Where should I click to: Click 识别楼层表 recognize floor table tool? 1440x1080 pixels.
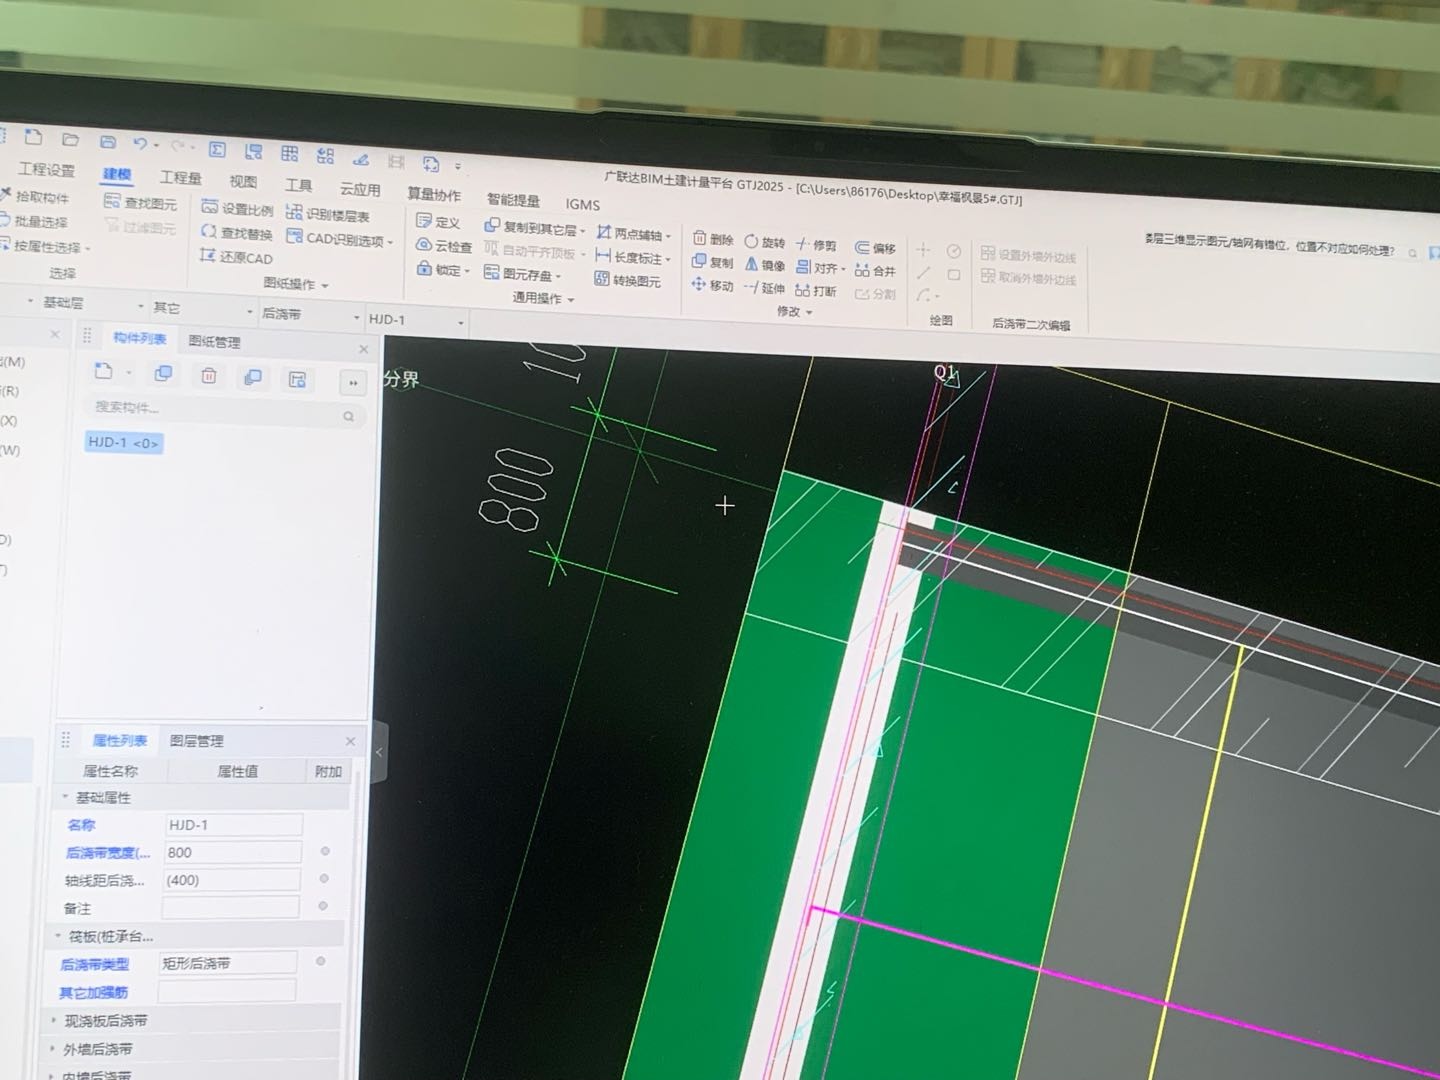[329, 214]
